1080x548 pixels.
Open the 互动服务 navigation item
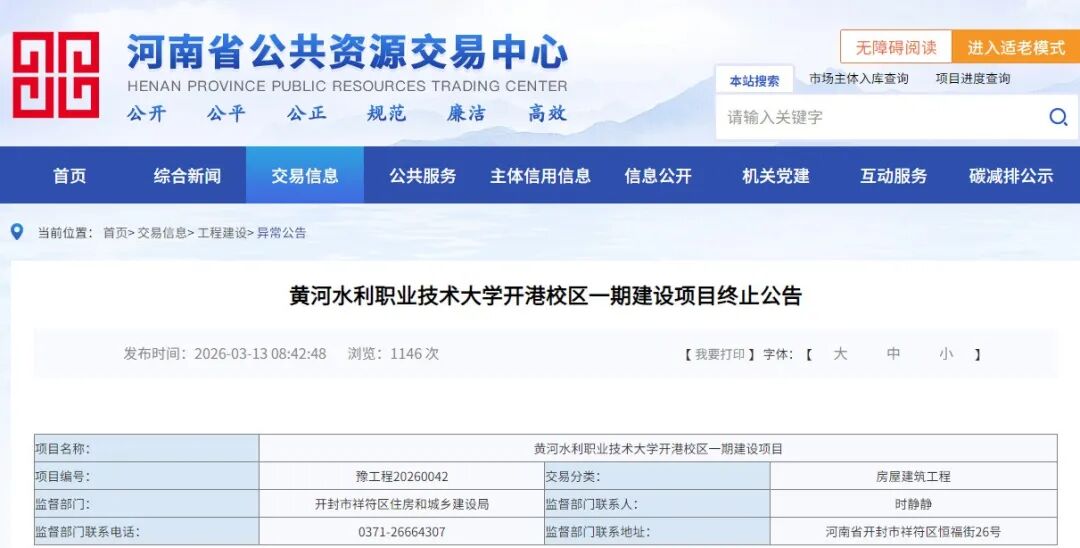tap(893, 176)
